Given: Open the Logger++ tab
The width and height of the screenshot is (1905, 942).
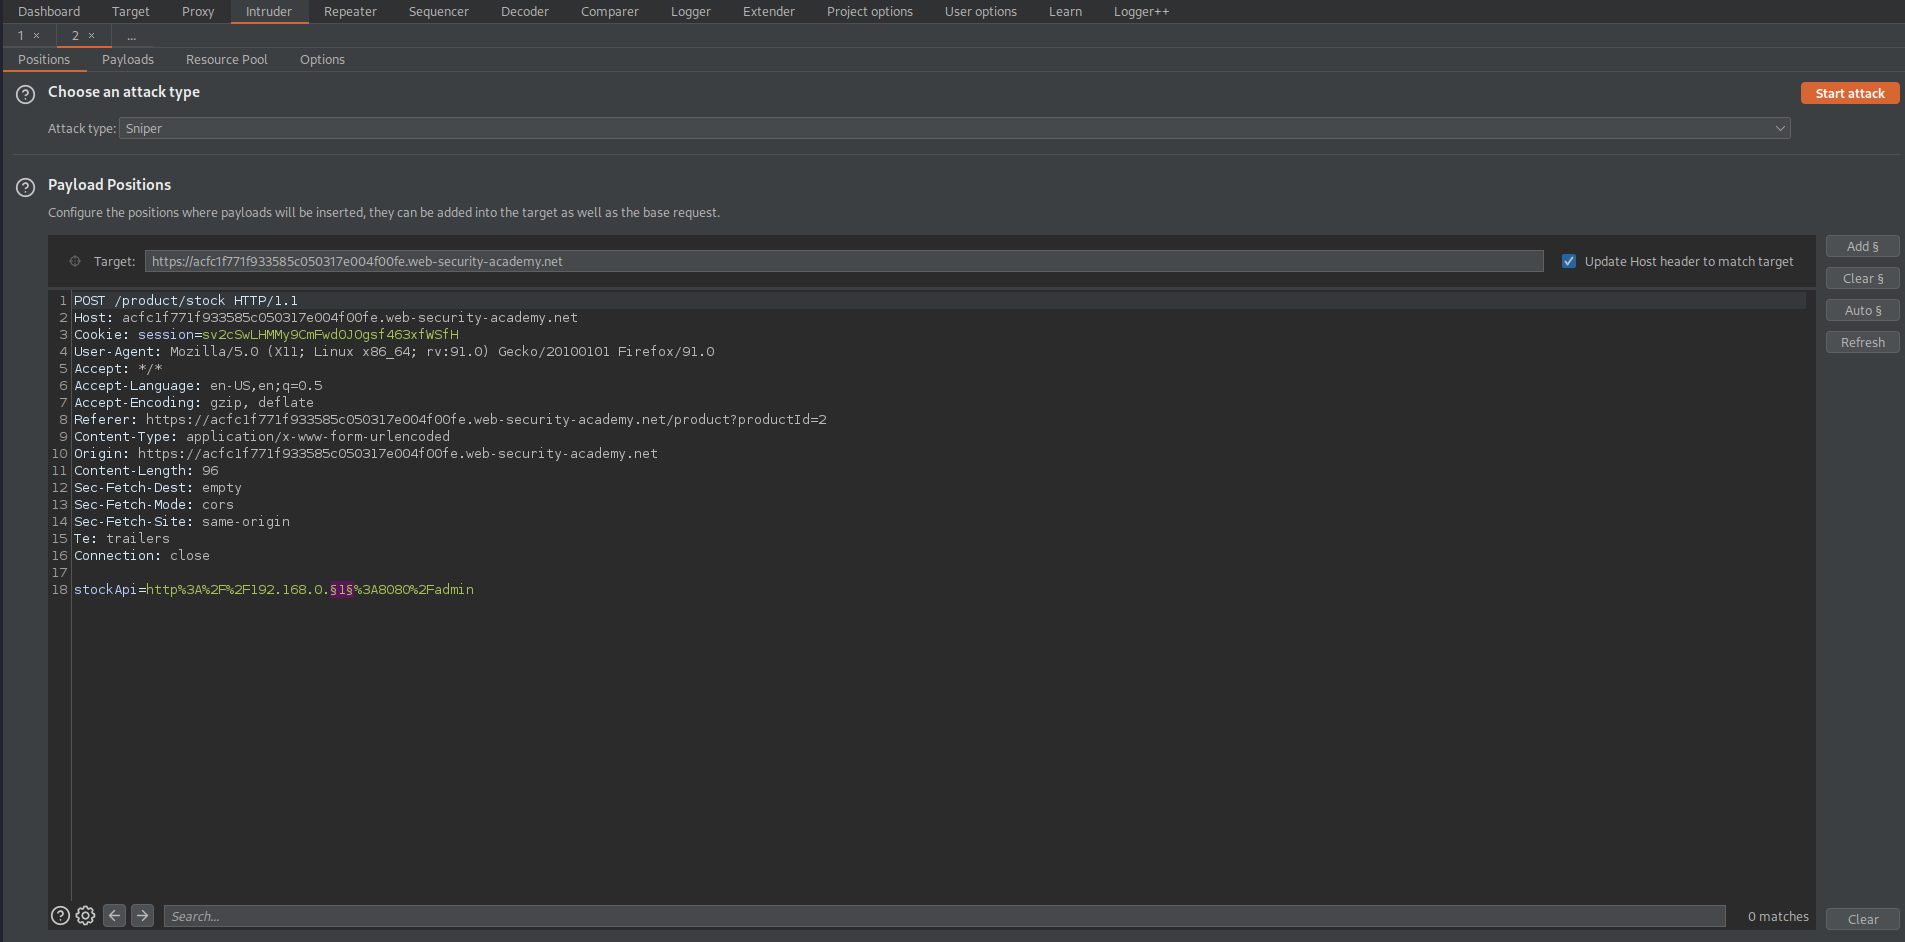Looking at the screenshot, I should point(1142,12).
